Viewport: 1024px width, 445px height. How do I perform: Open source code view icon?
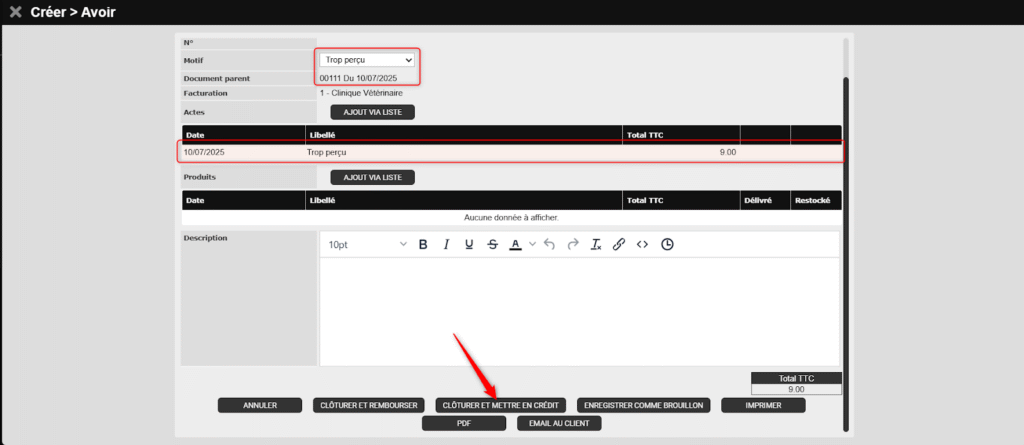(x=643, y=244)
